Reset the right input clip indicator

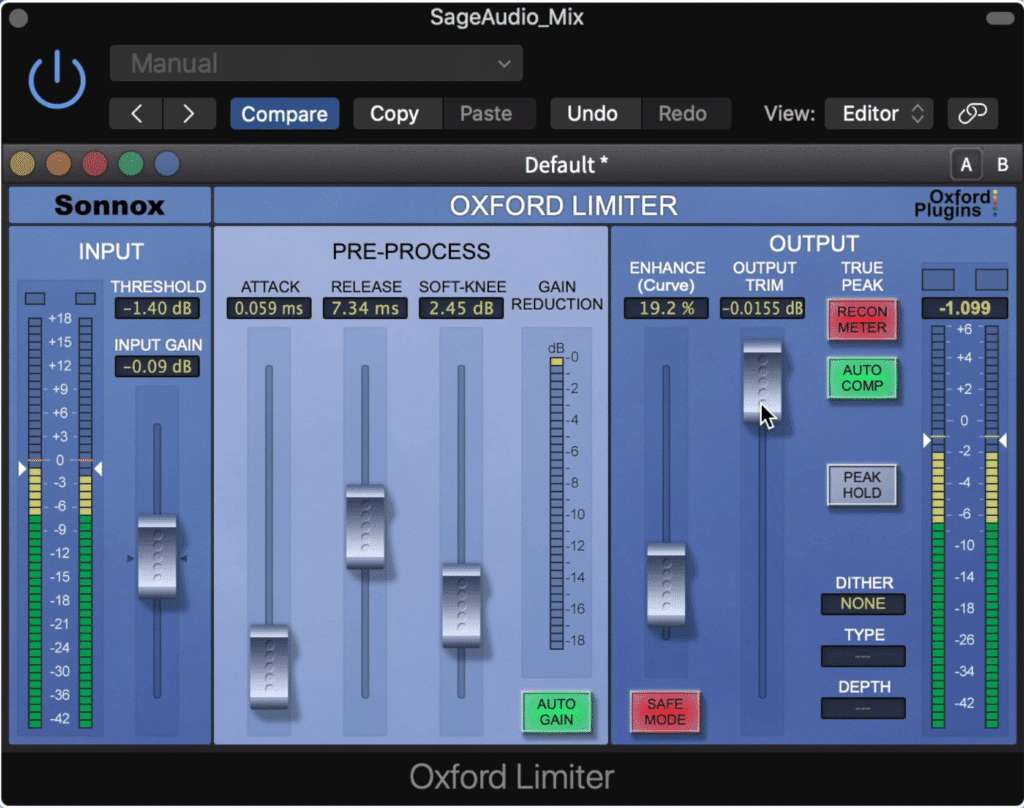85,299
